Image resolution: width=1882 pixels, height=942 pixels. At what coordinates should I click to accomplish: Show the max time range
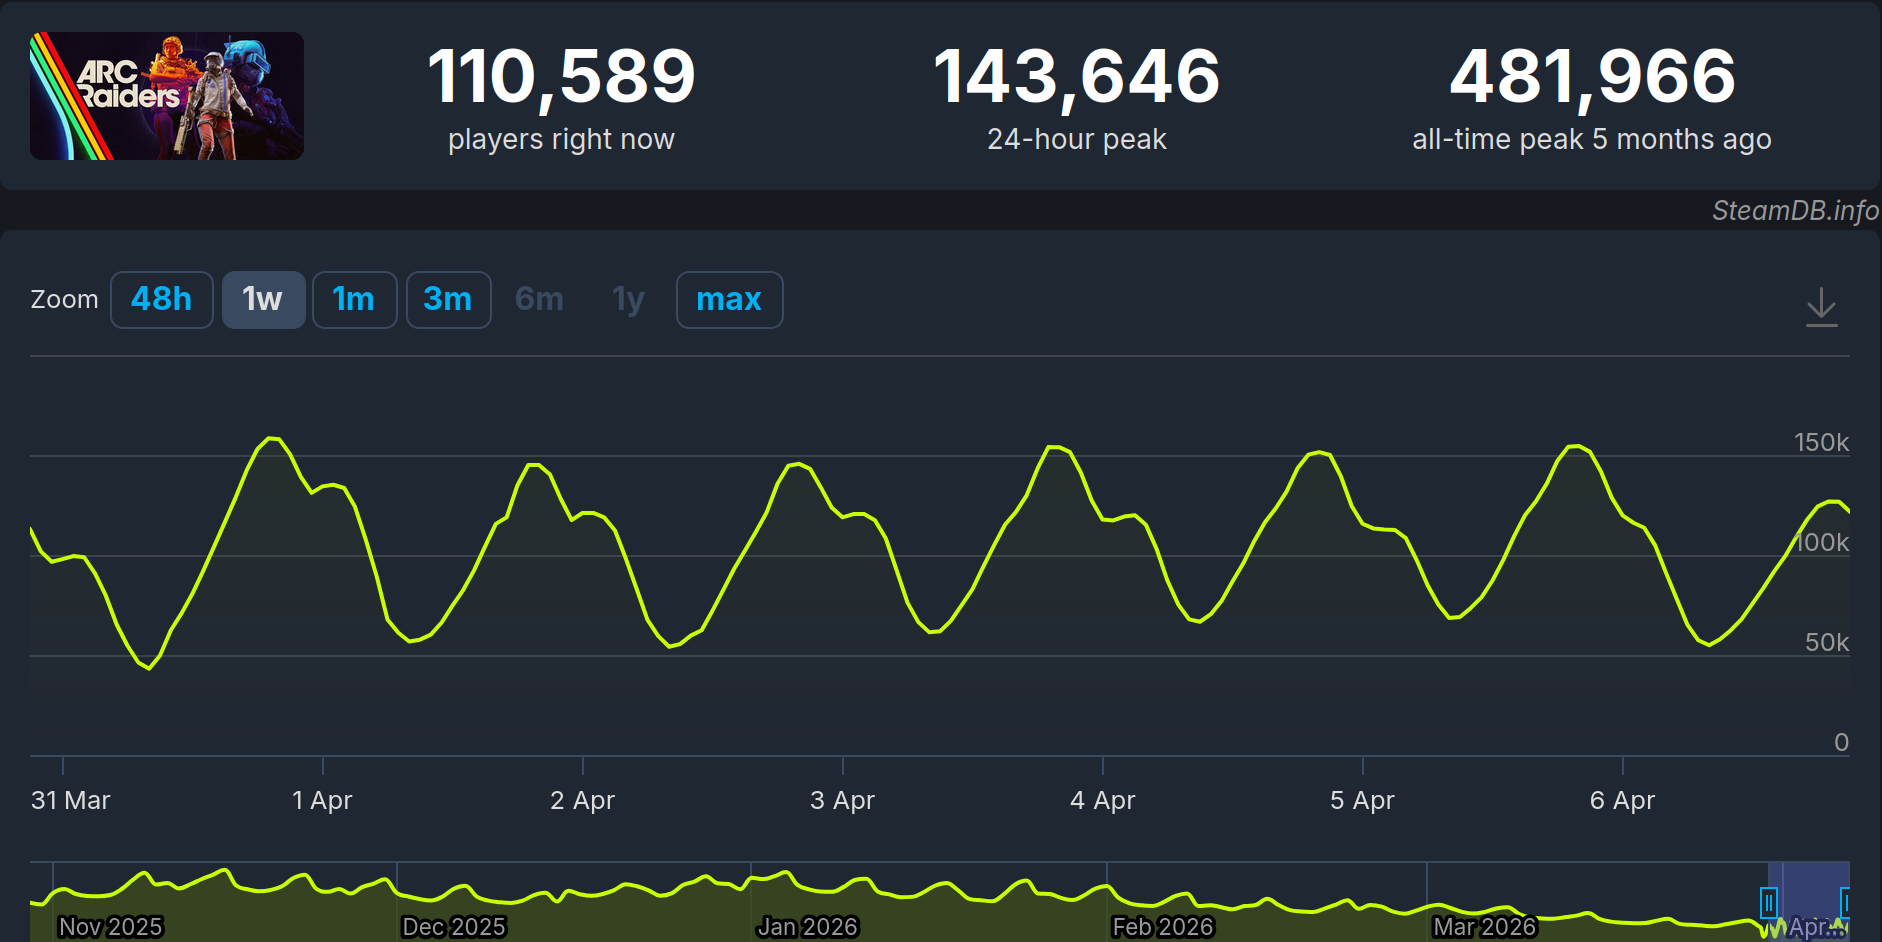729,300
